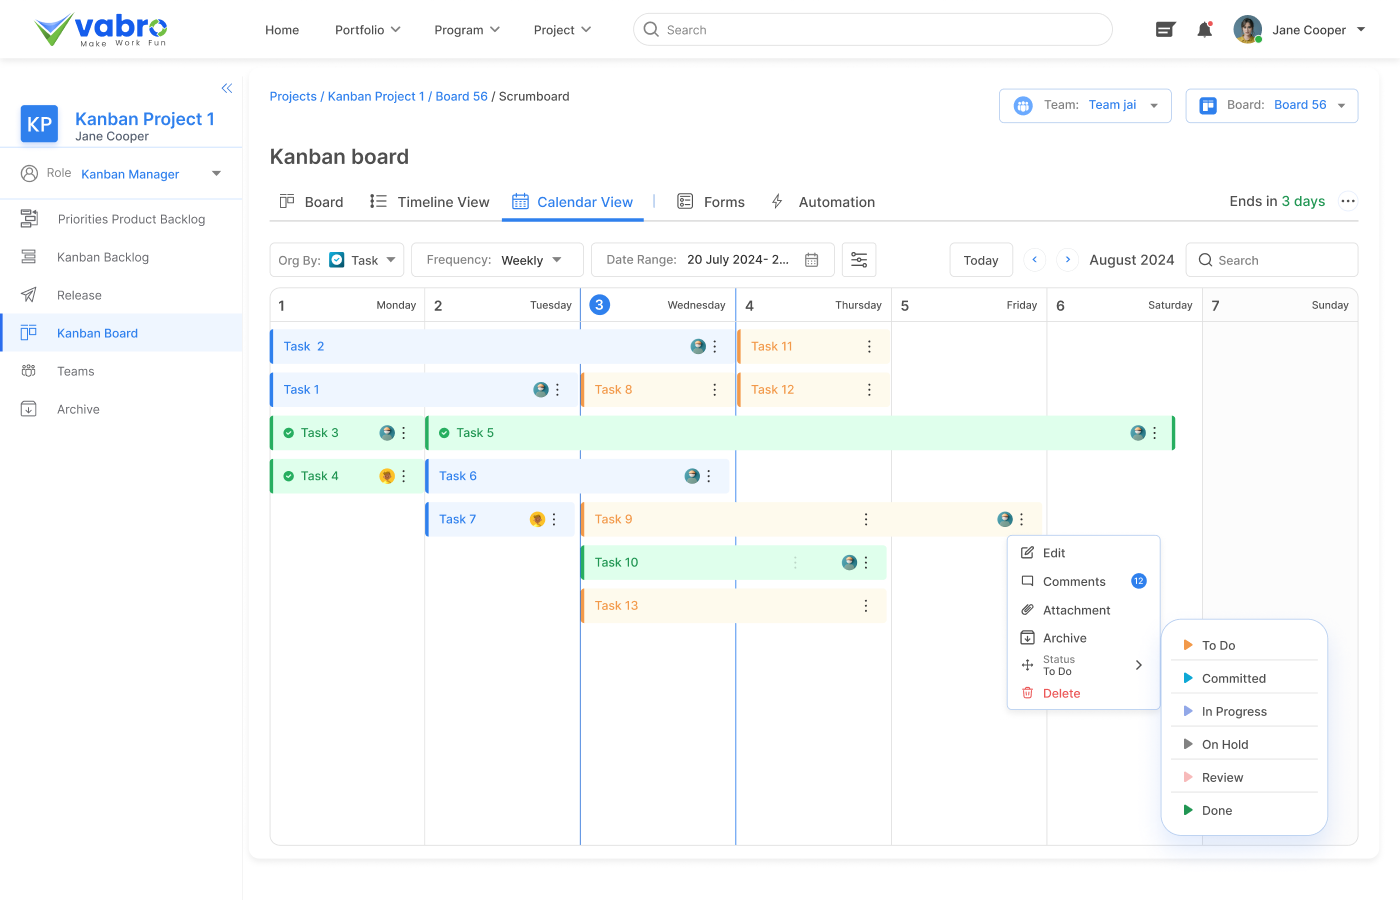Image resolution: width=1400 pixels, height=900 pixels.
Task: Go to the previous week arrow
Action: (1035, 260)
